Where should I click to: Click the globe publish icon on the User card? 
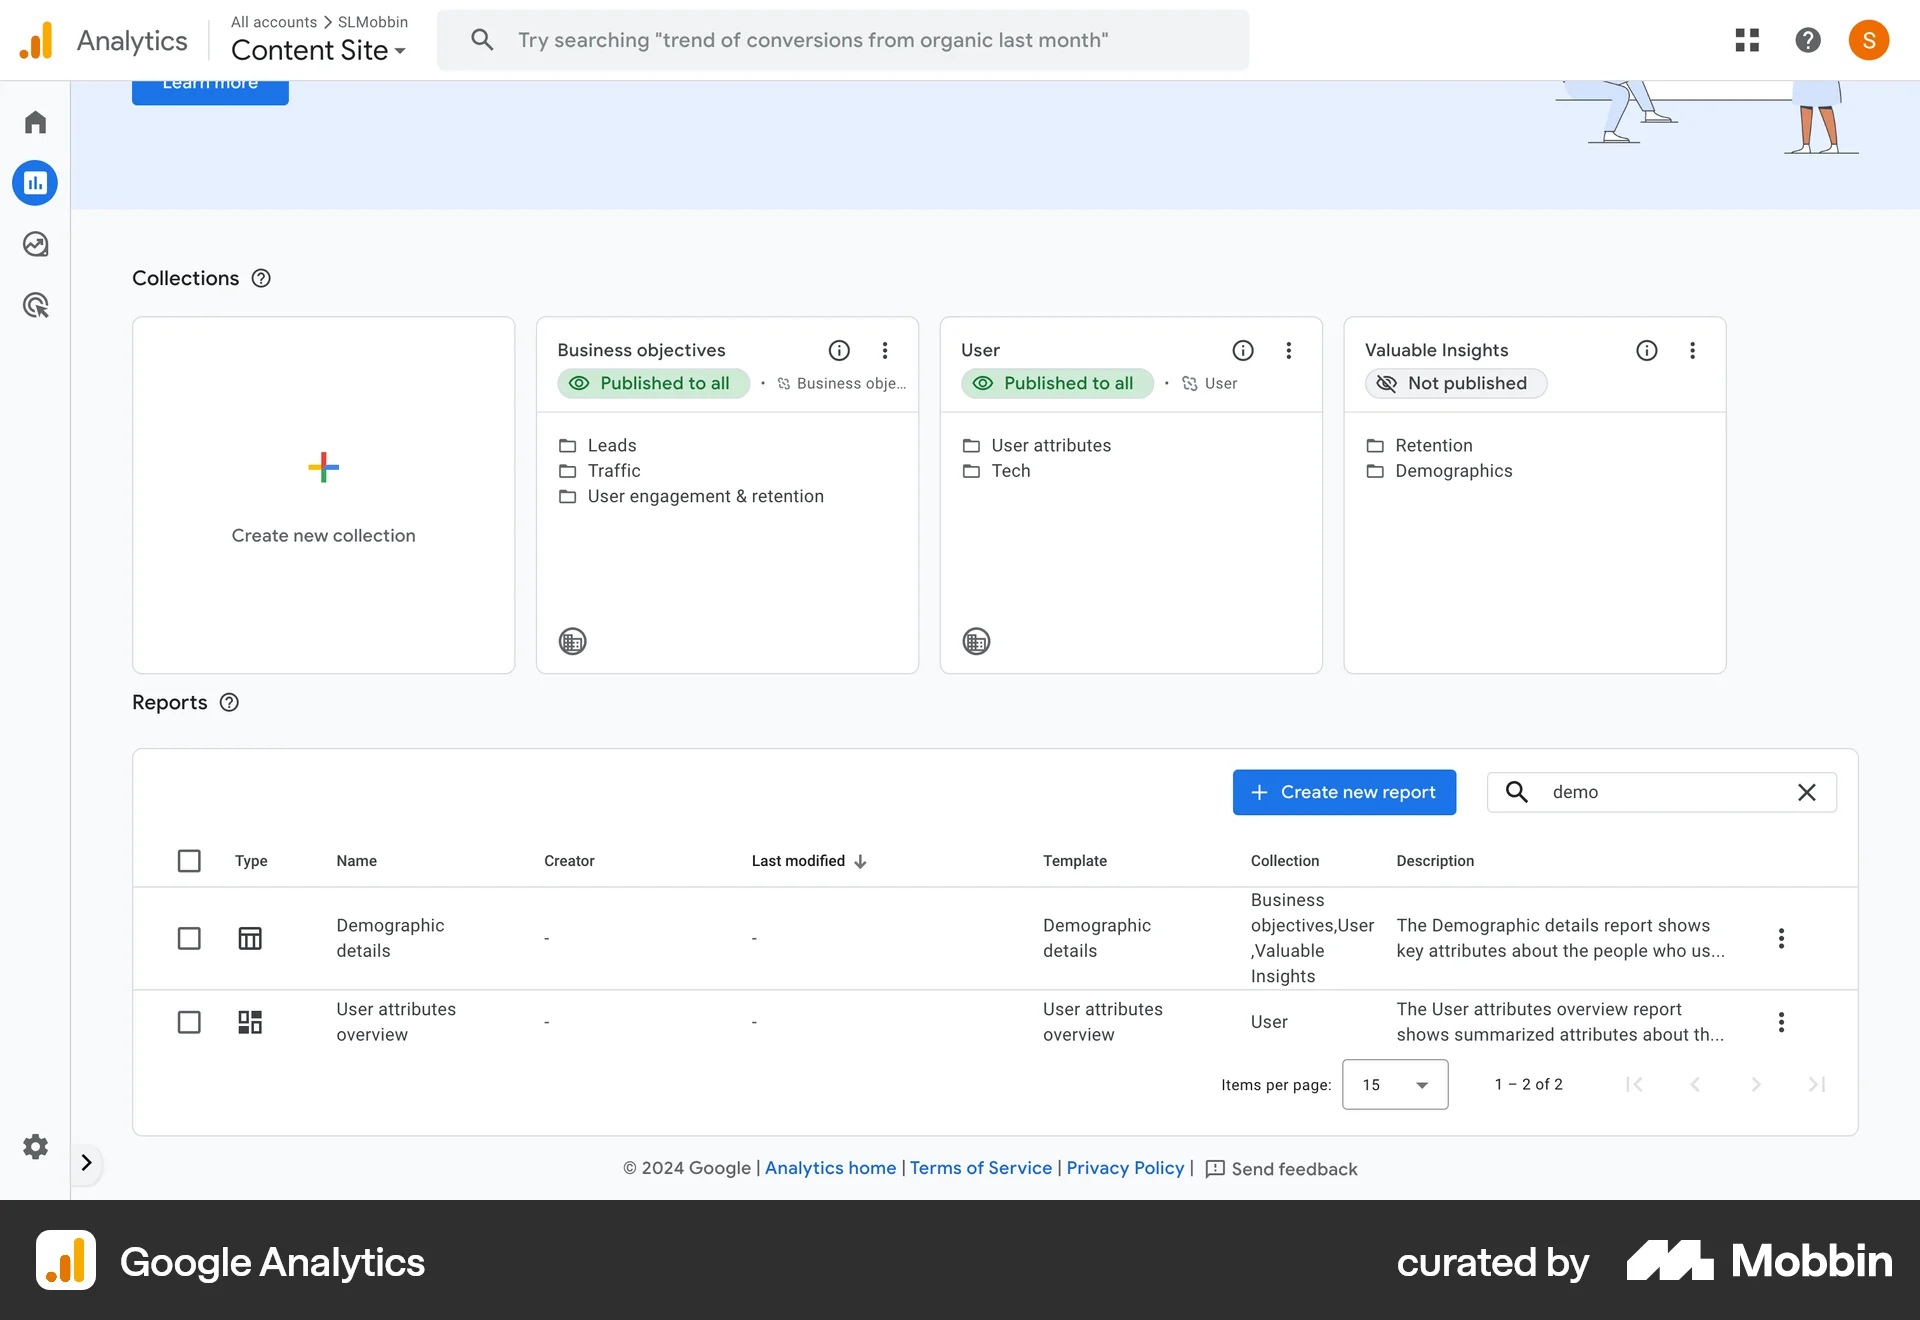coord(977,641)
